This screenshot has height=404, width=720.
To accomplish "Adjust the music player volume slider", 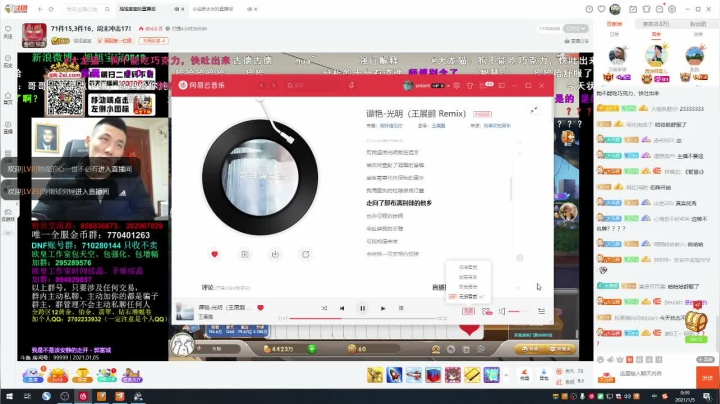I will tap(519, 311).
